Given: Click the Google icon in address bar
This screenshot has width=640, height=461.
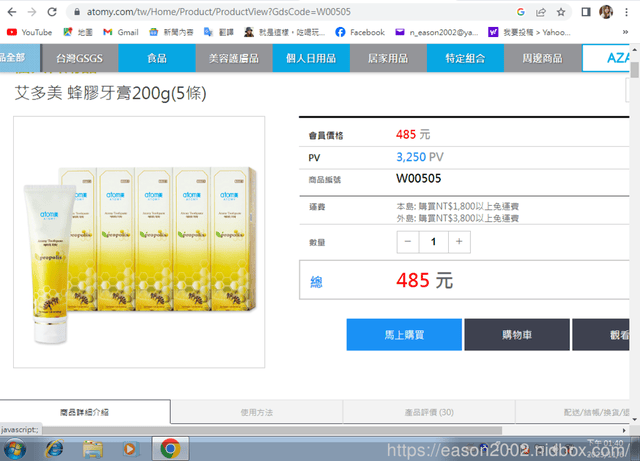Looking at the screenshot, I should click(520, 12).
